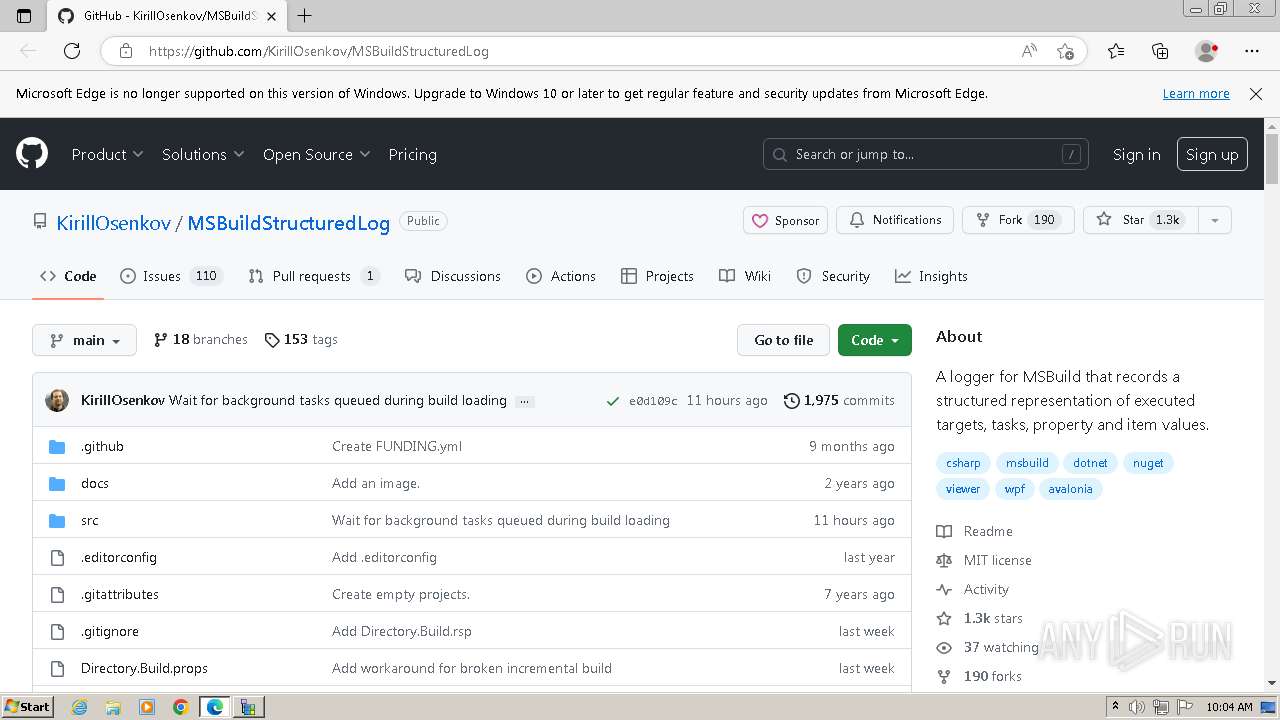Screen dimensions: 1280x720
Task: Switch to Issues tab
Action: tap(171, 276)
